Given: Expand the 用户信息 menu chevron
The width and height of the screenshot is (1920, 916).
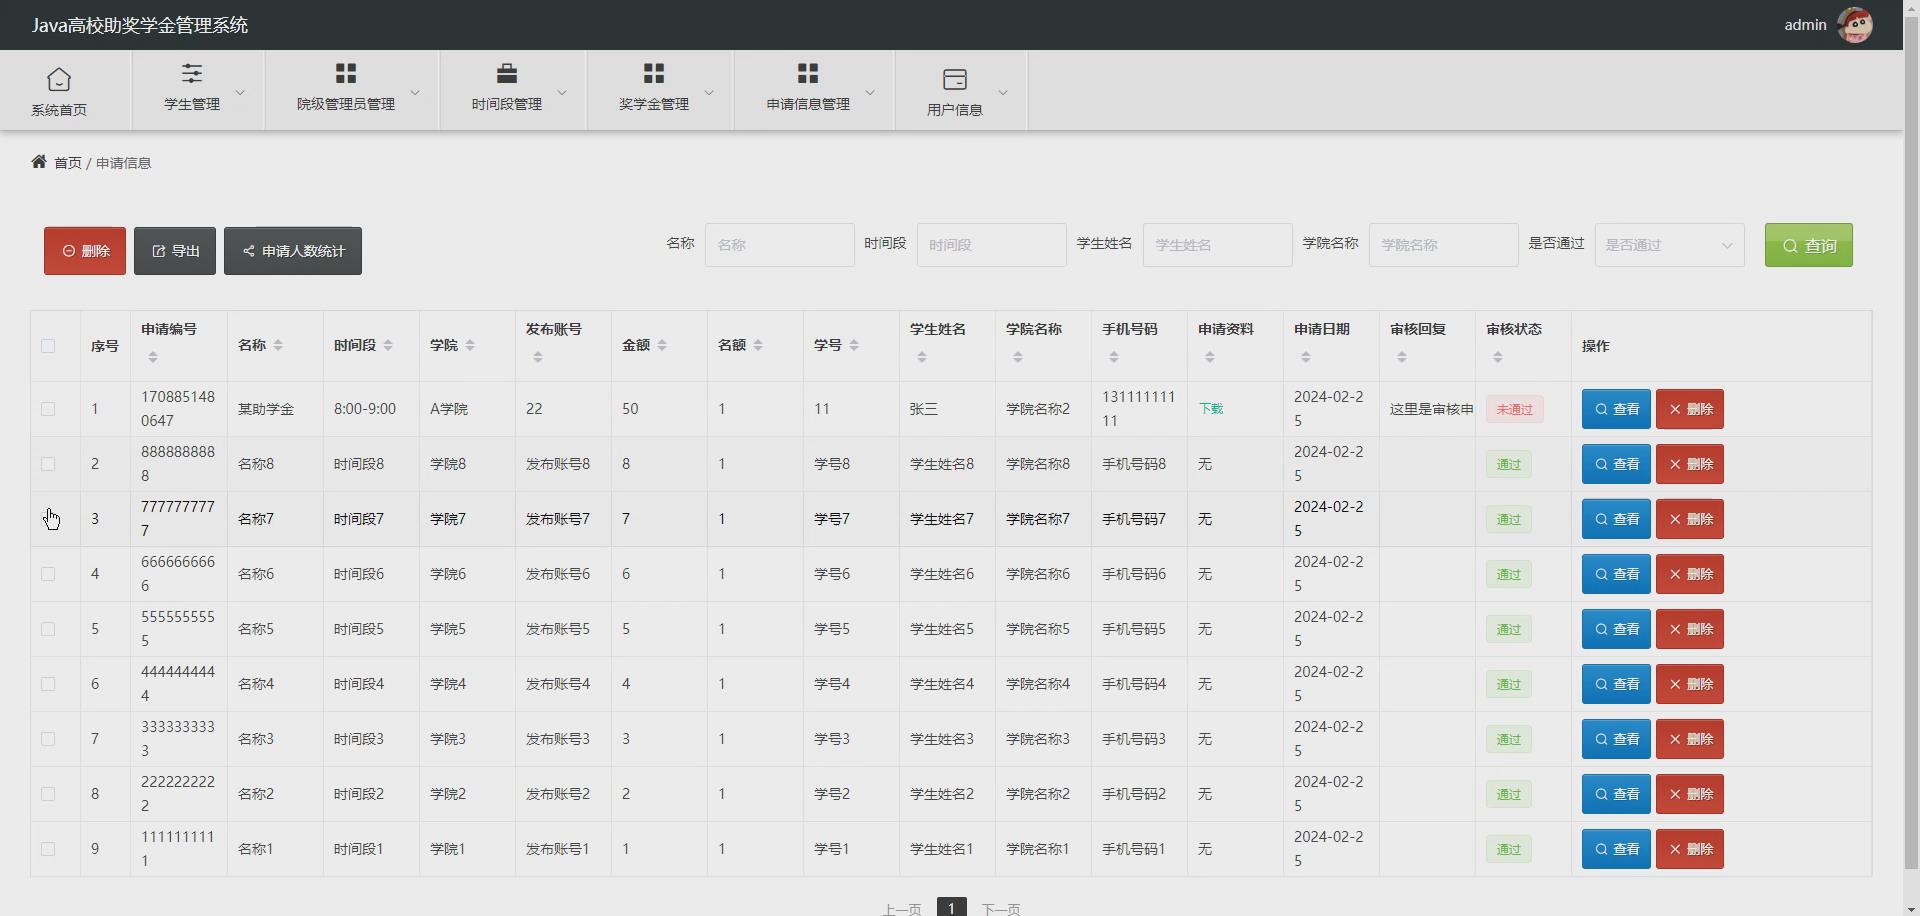Looking at the screenshot, I should 1003,90.
